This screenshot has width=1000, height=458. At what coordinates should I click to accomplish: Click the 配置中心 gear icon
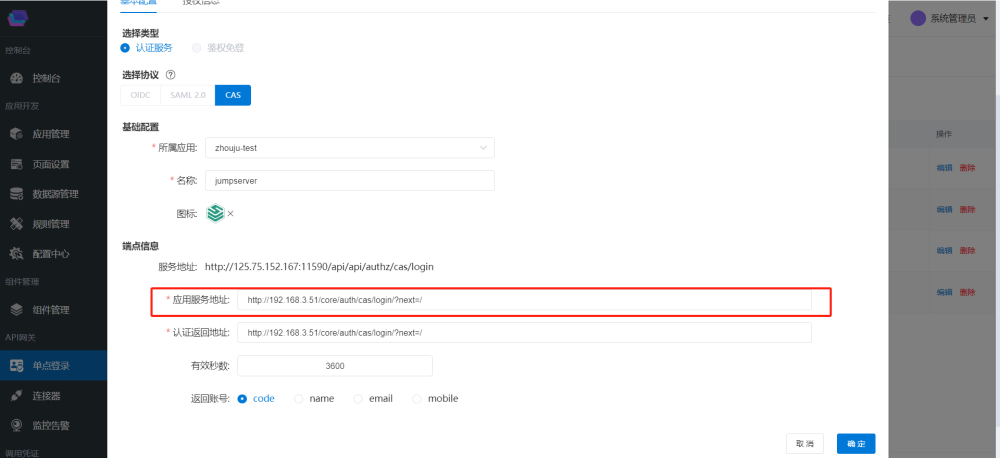pyautogui.click(x=17, y=254)
